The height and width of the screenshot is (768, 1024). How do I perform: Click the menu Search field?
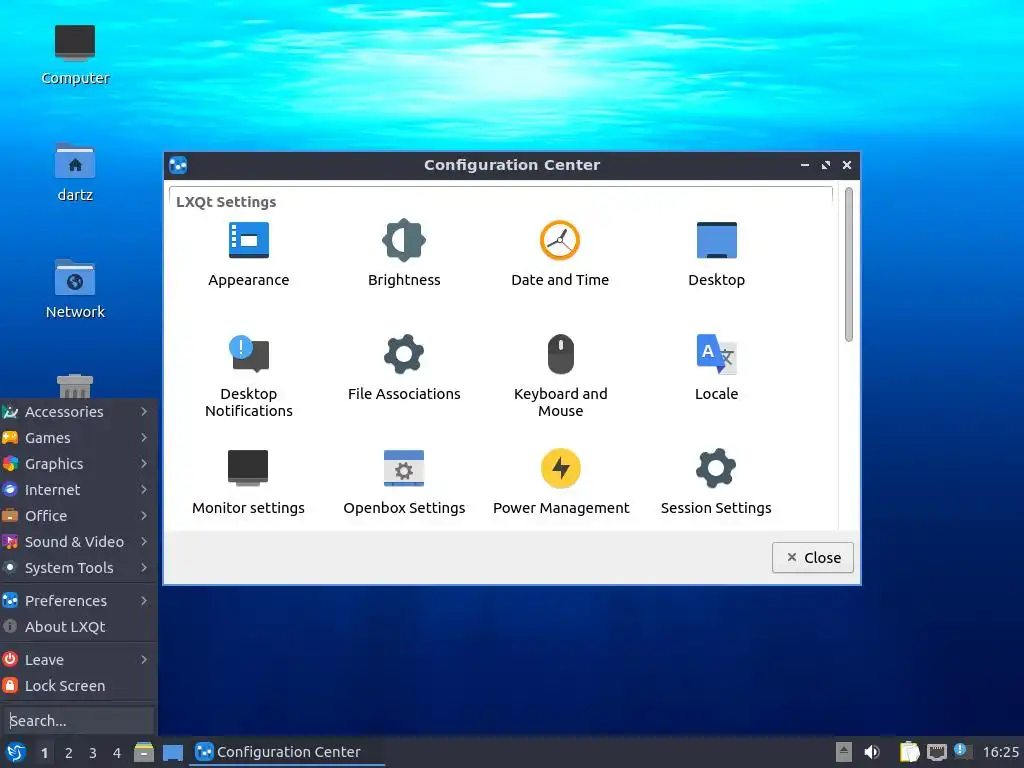pyautogui.click(x=78, y=721)
